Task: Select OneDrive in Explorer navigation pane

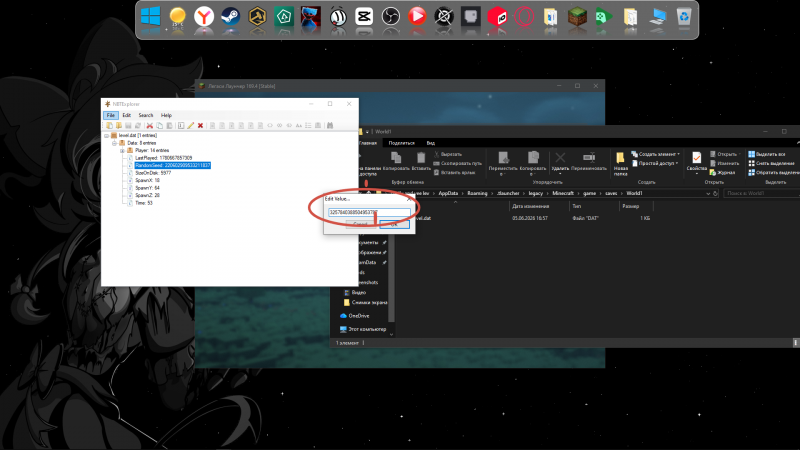Action: coord(355,316)
